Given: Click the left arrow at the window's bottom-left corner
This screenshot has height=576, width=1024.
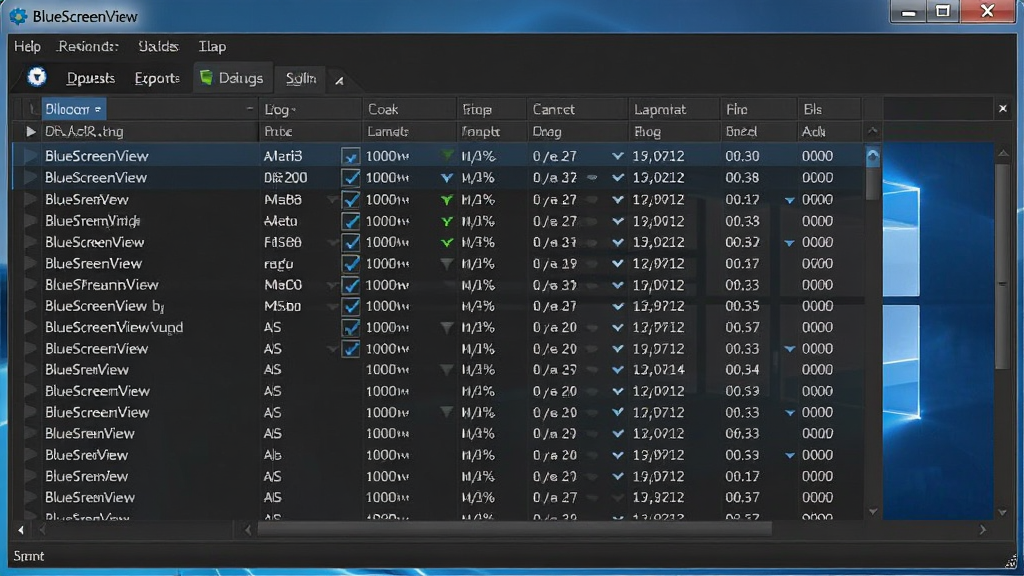Looking at the screenshot, I should click(x=21, y=530).
